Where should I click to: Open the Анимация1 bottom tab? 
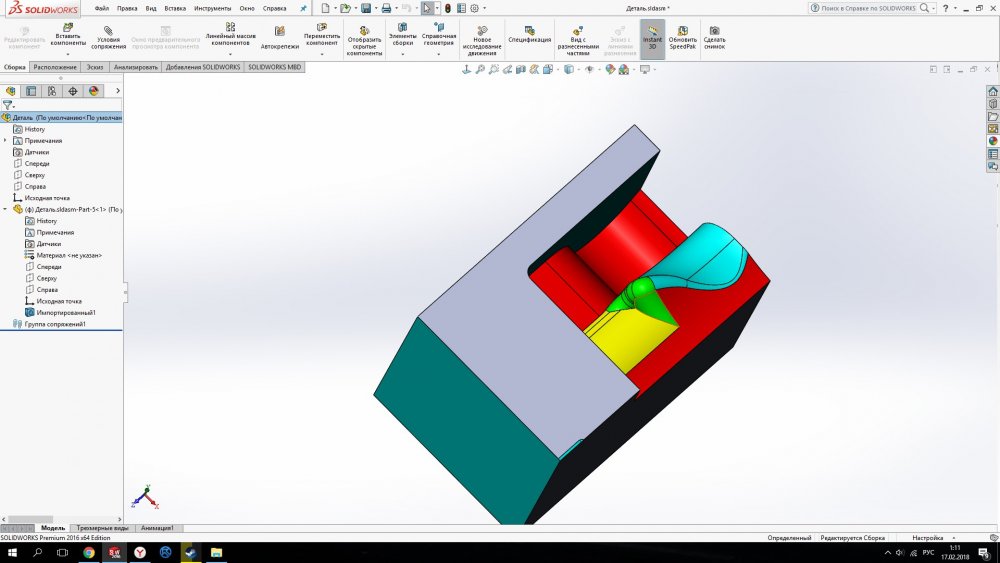click(157, 528)
